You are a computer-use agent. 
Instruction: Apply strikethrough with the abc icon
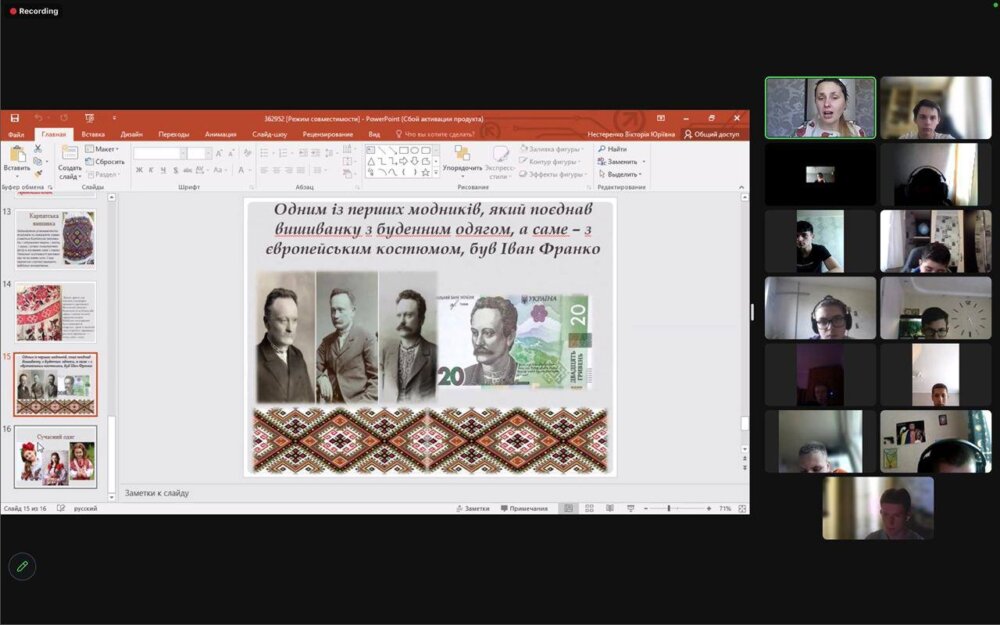click(188, 170)
